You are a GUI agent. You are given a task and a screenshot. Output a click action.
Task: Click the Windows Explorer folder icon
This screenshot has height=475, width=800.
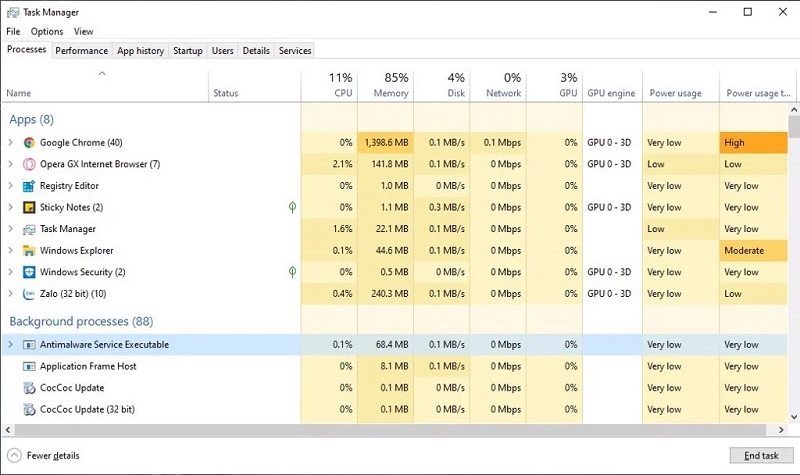[29, 251]
